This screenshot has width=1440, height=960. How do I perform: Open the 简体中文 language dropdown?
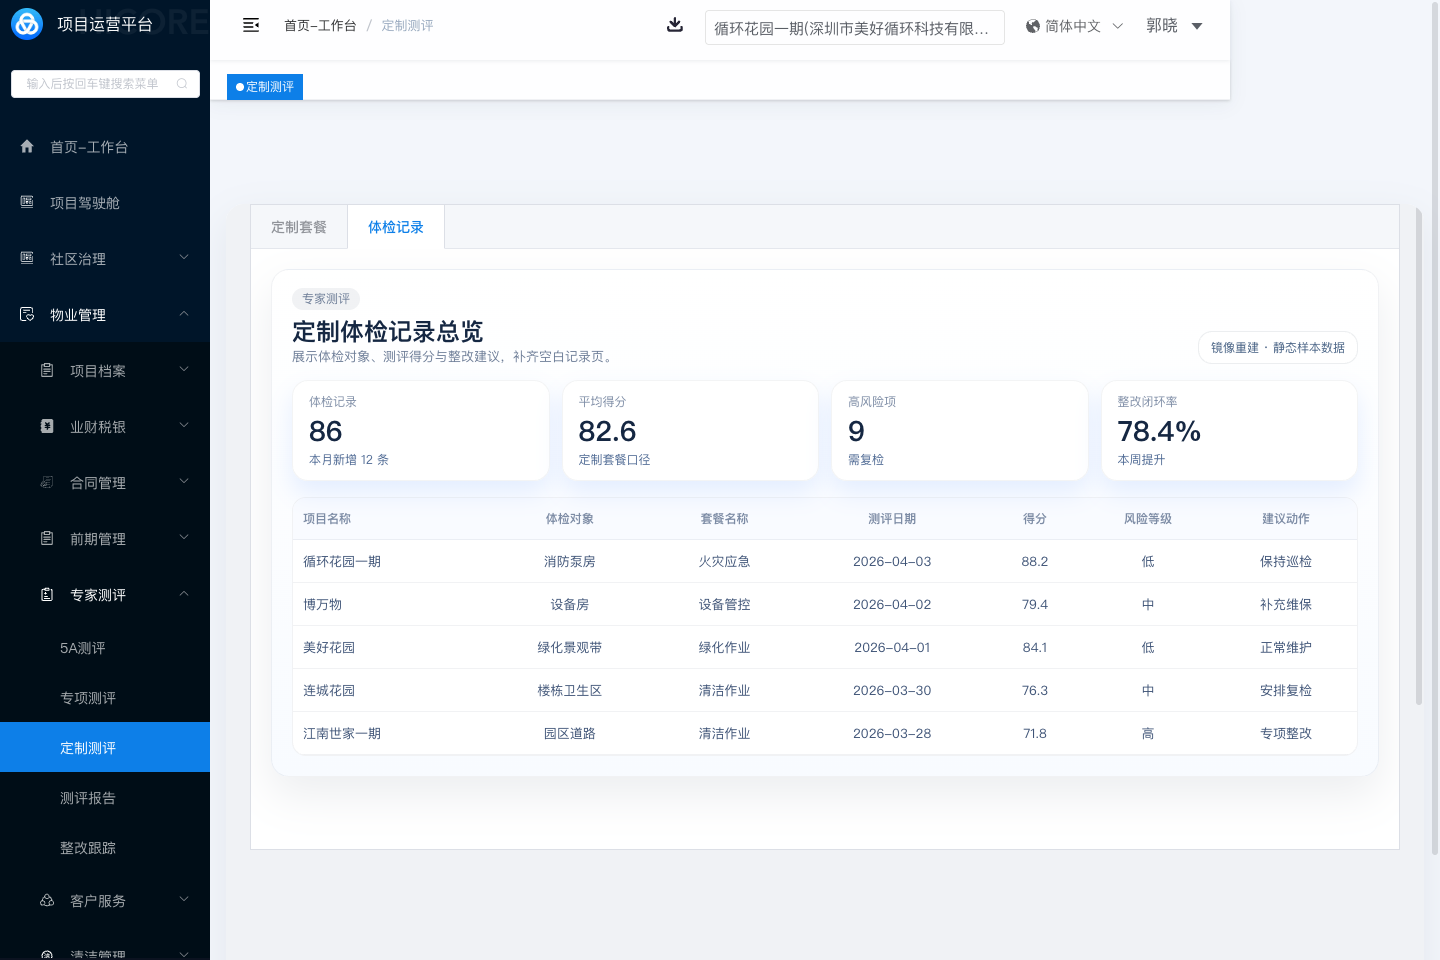(1075, 26)
